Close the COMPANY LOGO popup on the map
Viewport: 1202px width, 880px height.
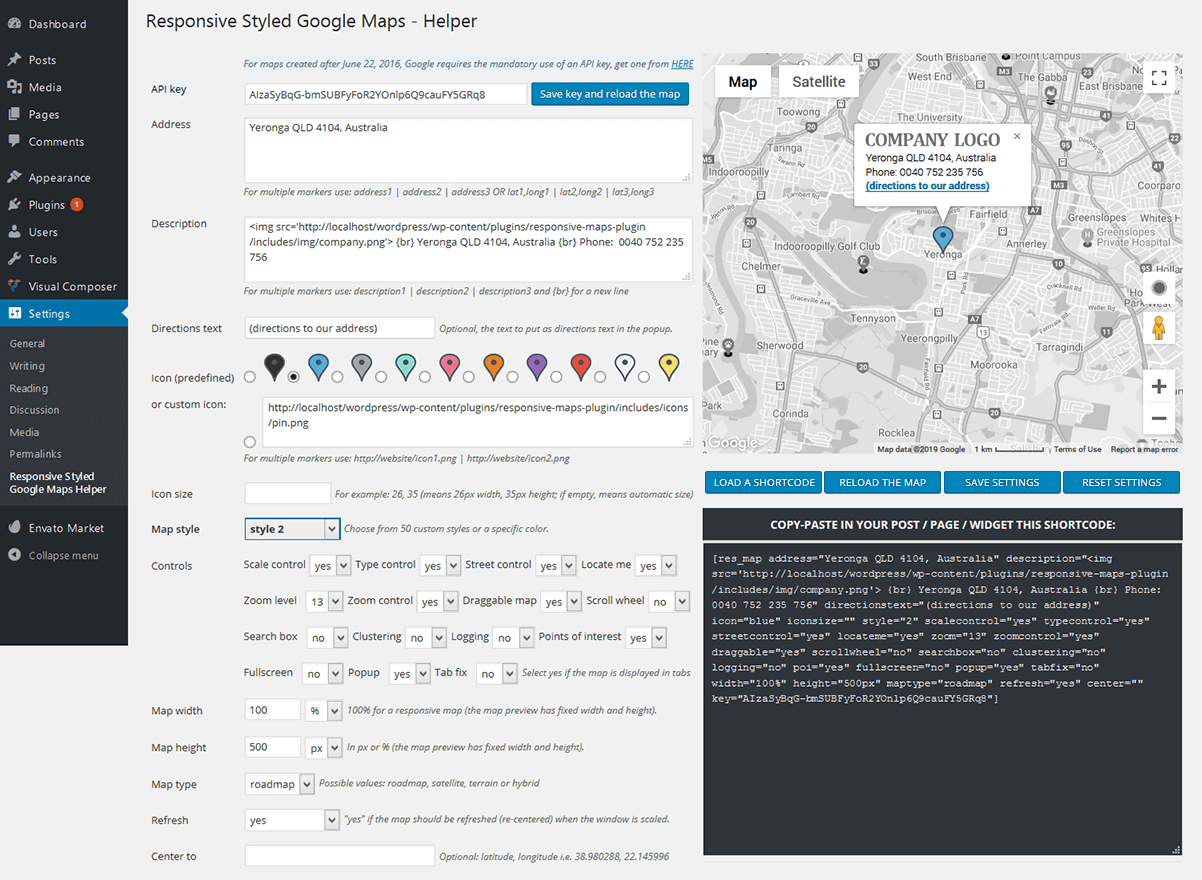point(1016,135)
